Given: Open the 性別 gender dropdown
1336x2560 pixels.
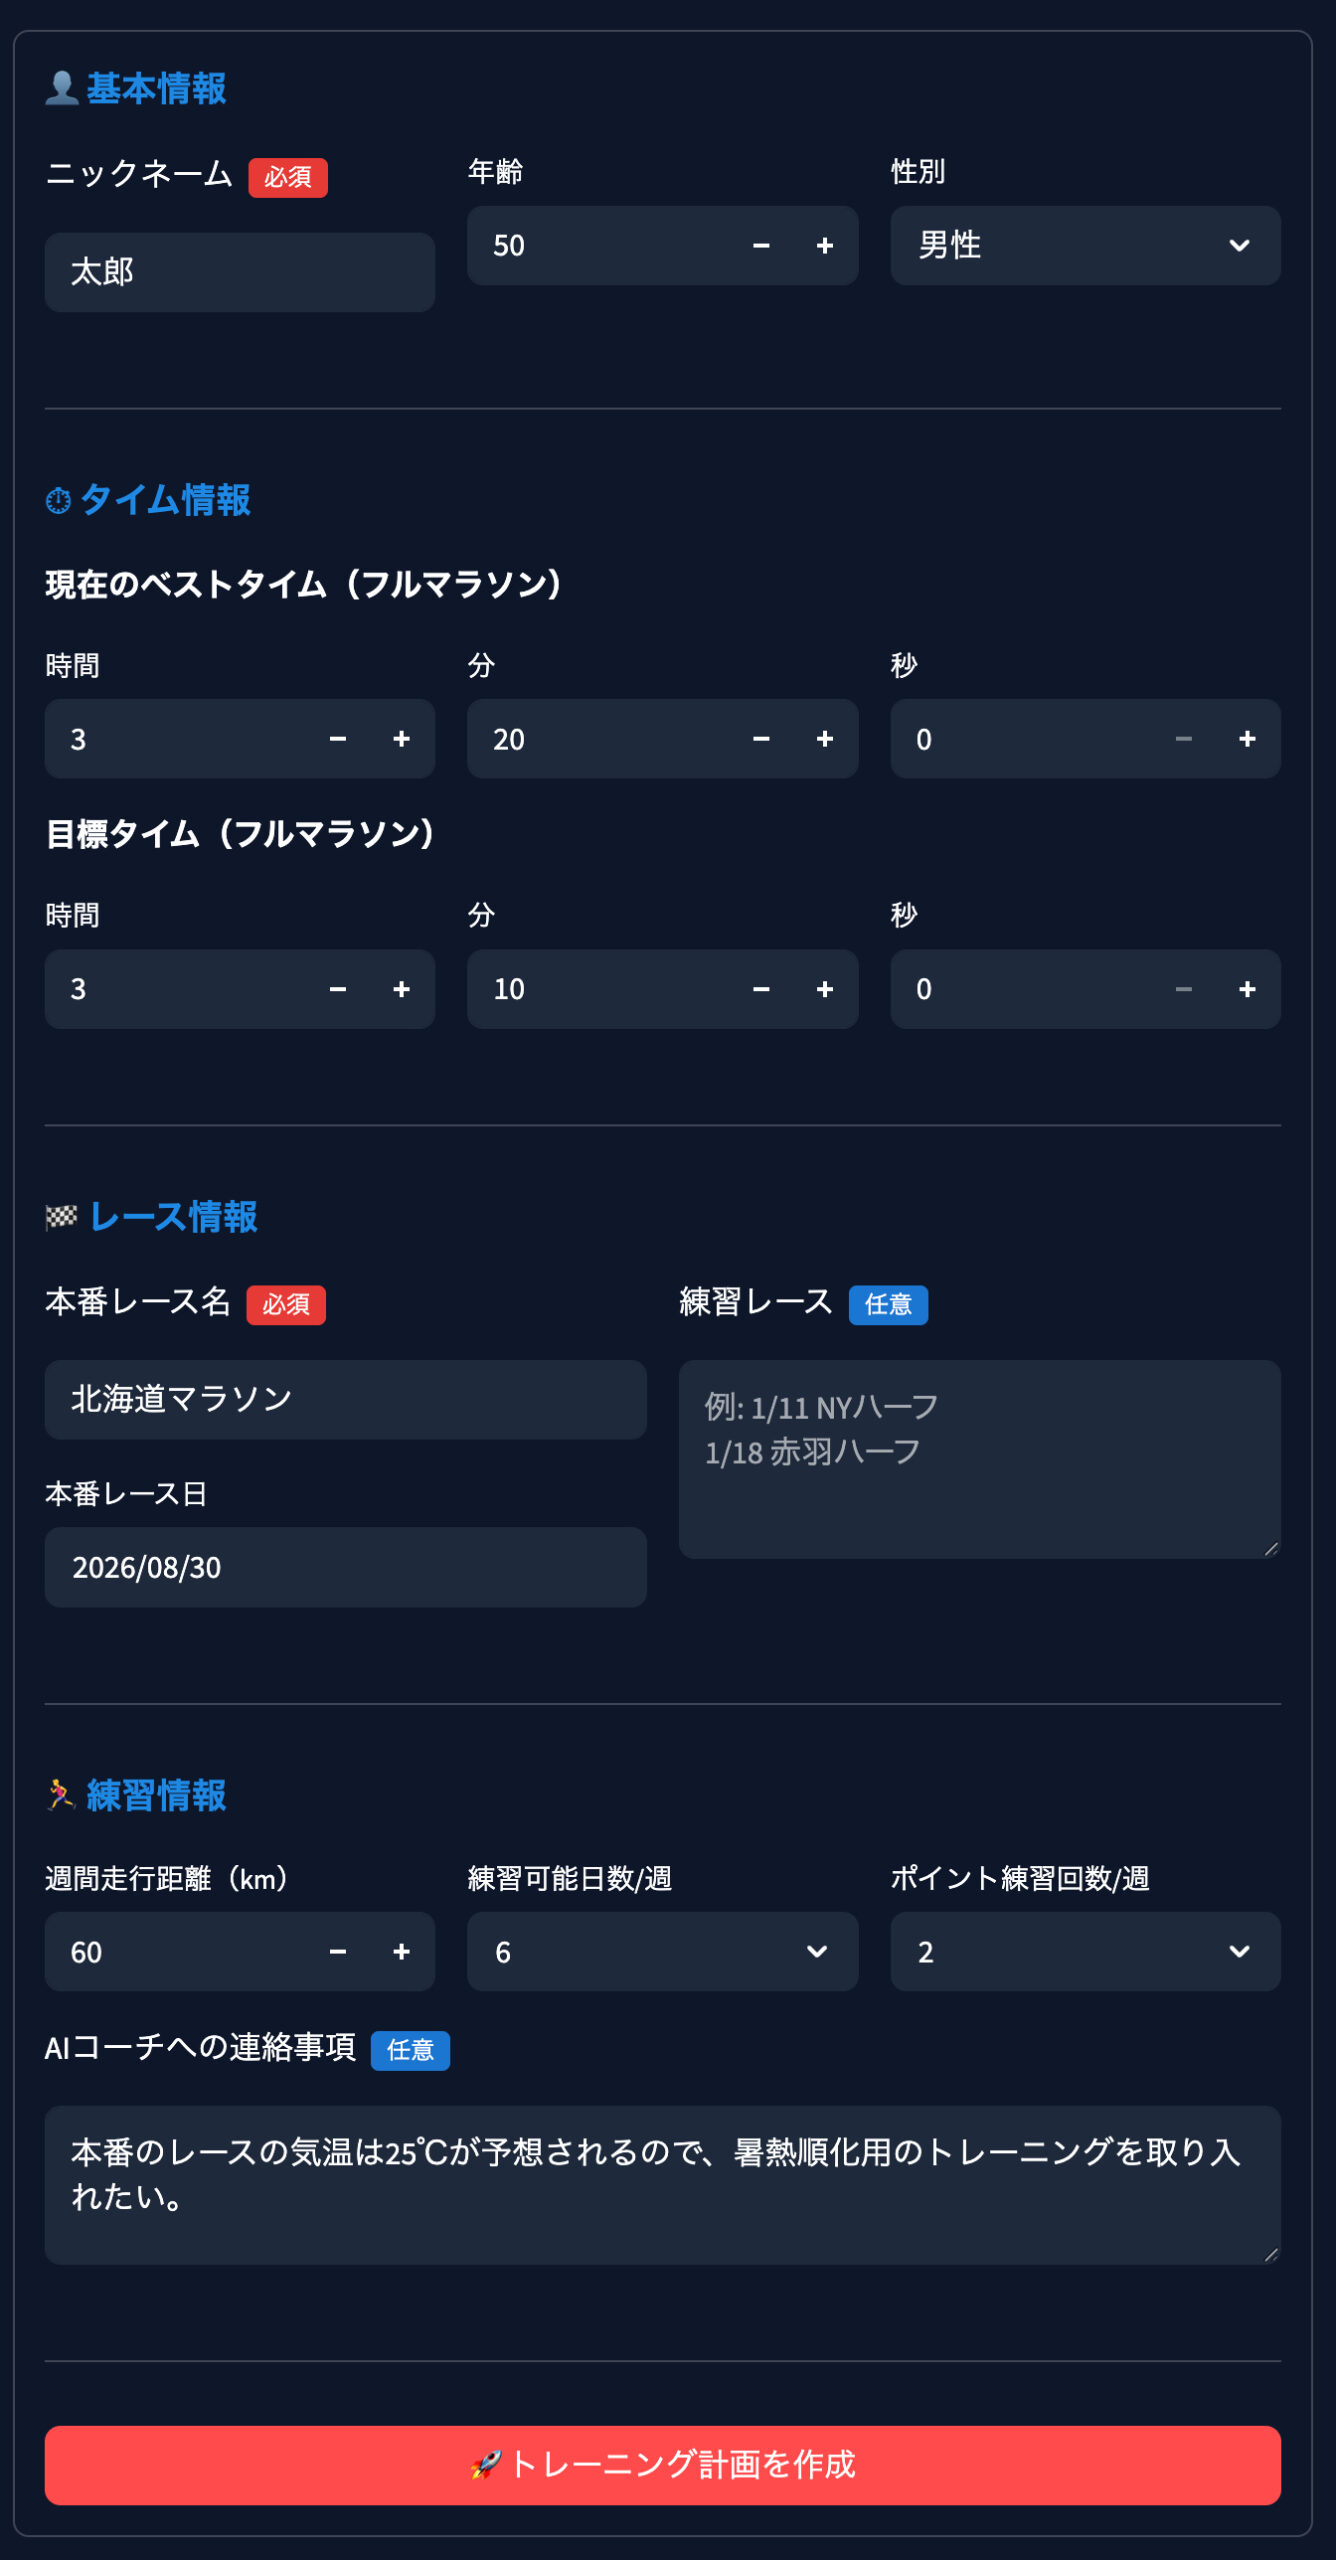Looking at the screenshot, I should point(1085,246).
